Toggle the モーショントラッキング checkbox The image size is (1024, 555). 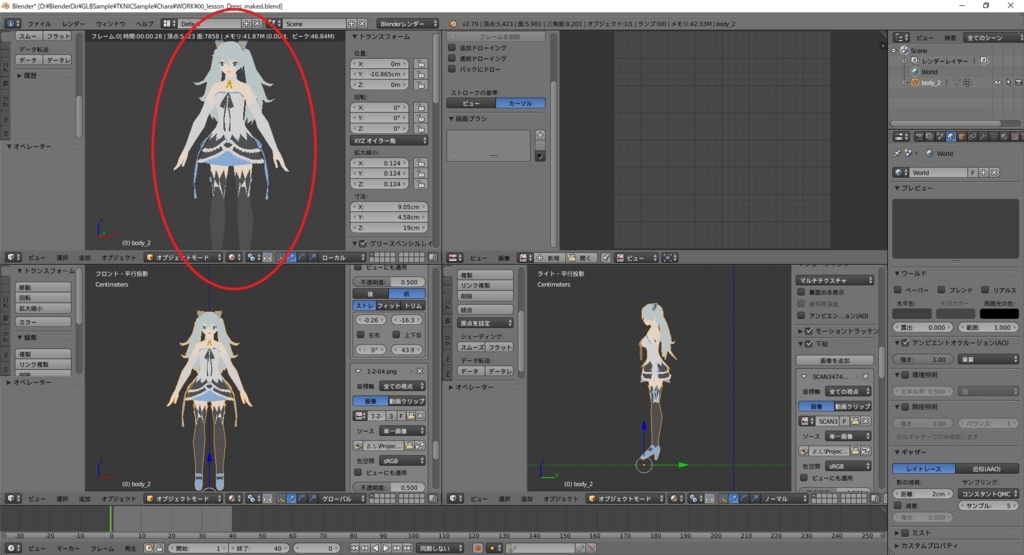tap(809, 331)
